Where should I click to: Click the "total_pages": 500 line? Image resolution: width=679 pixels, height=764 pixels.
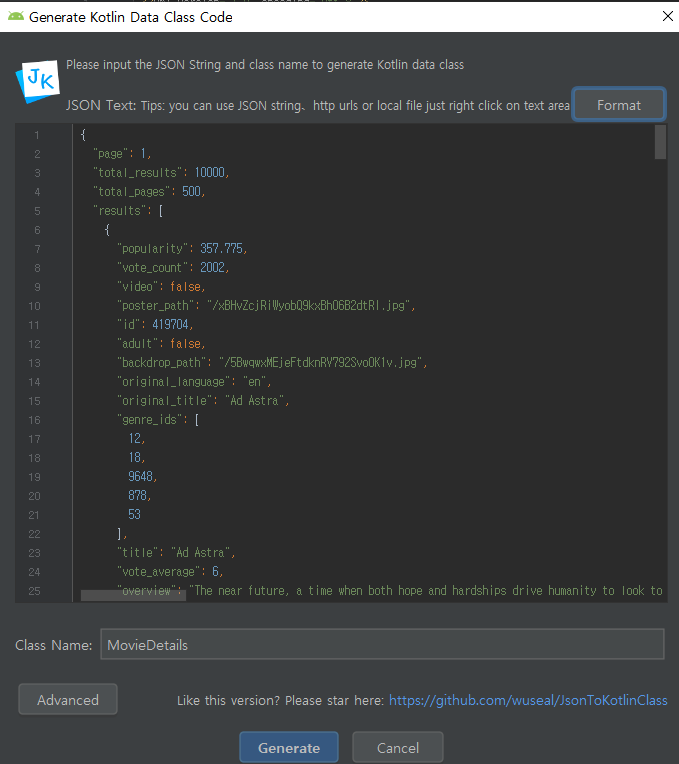(149, 191)
